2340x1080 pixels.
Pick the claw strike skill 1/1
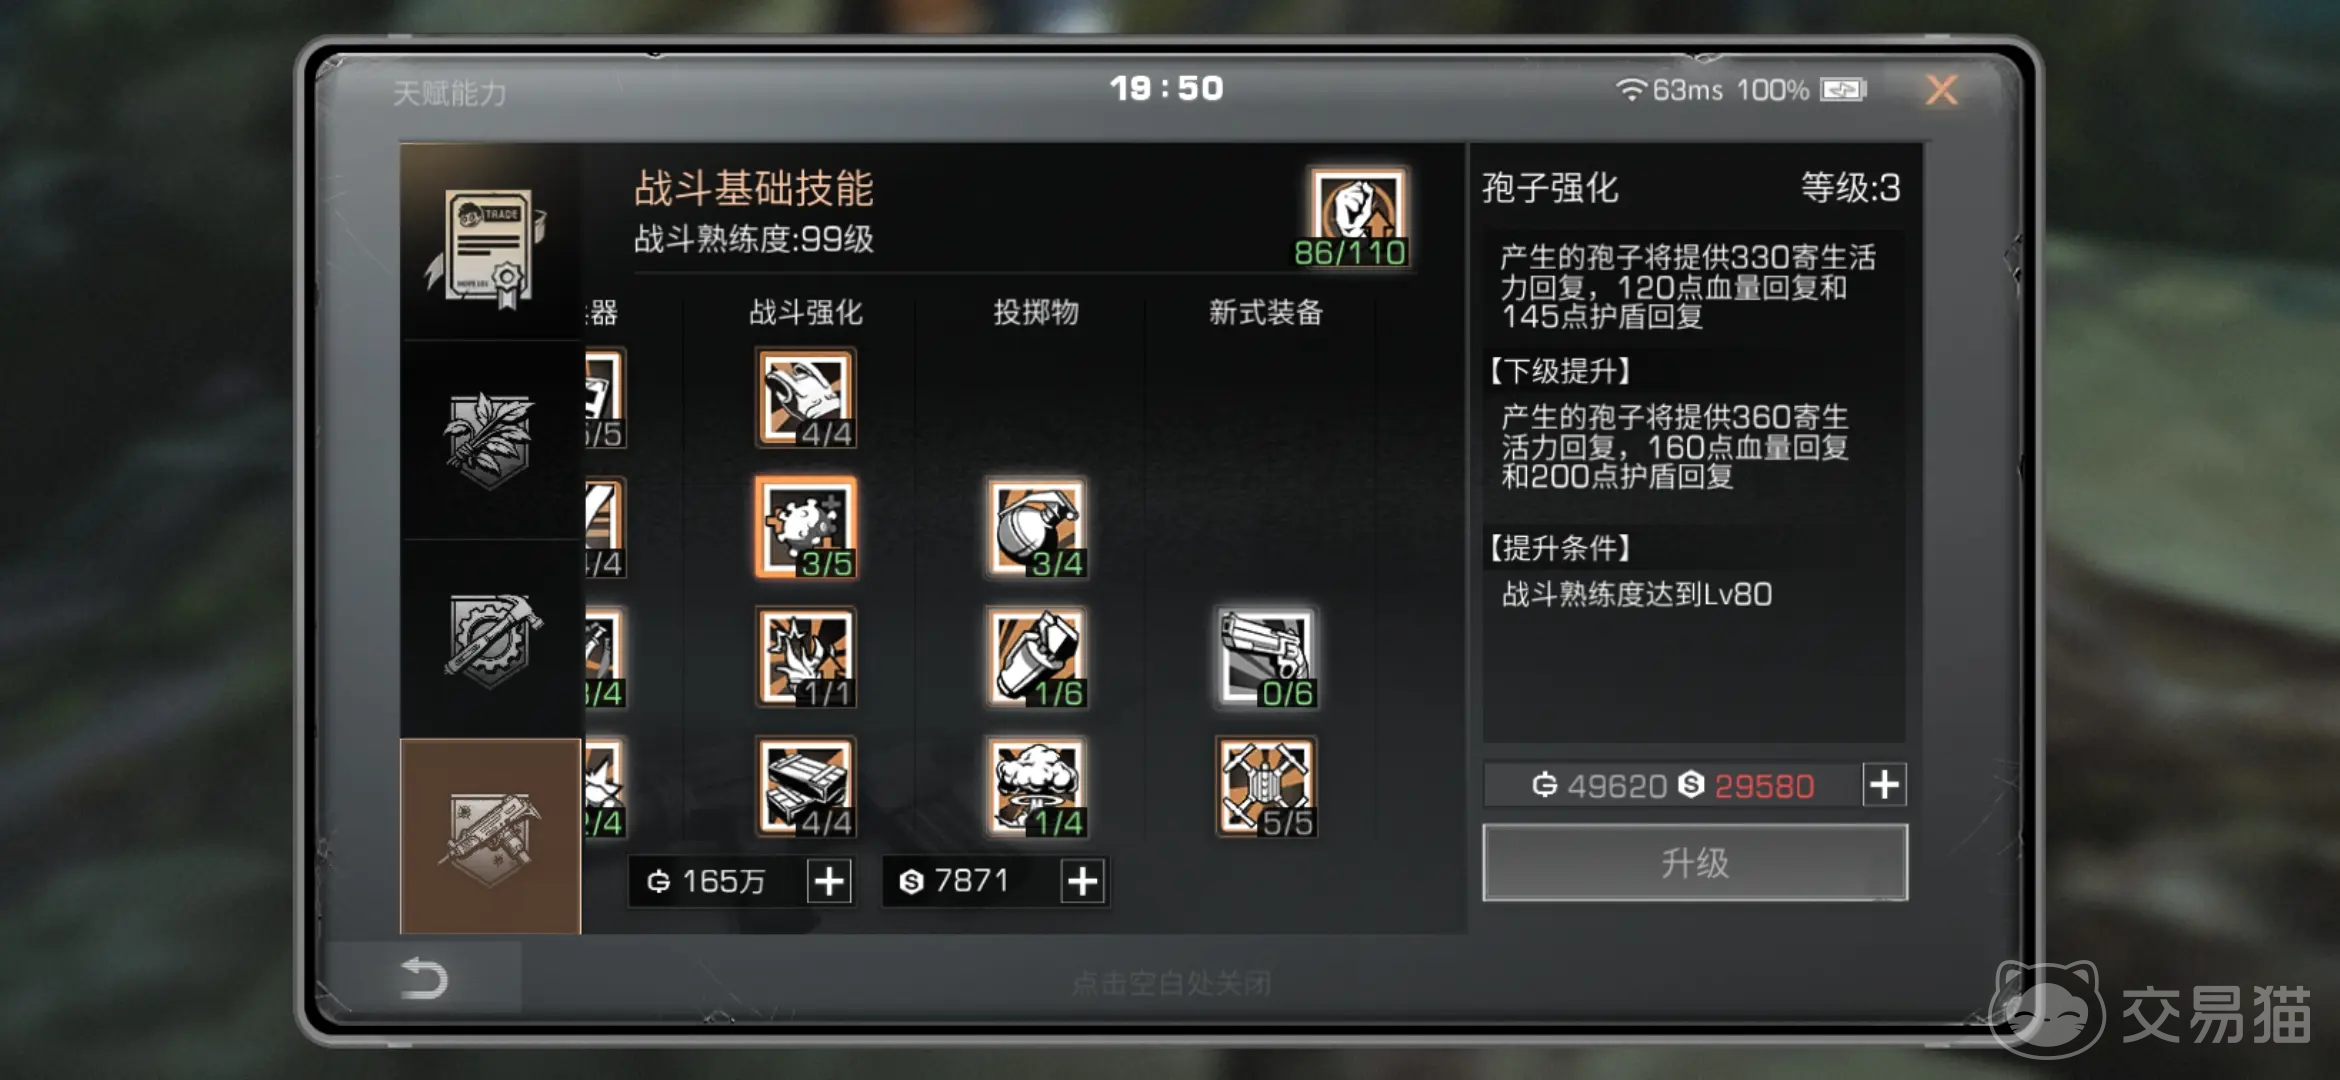(x=806, y=658)
